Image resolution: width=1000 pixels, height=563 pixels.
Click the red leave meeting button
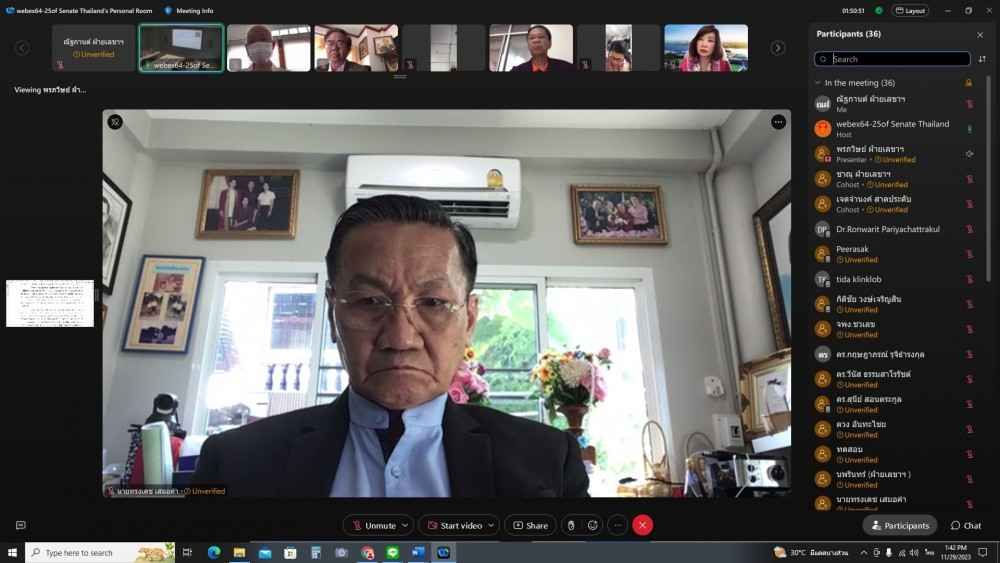pos(643,525)
